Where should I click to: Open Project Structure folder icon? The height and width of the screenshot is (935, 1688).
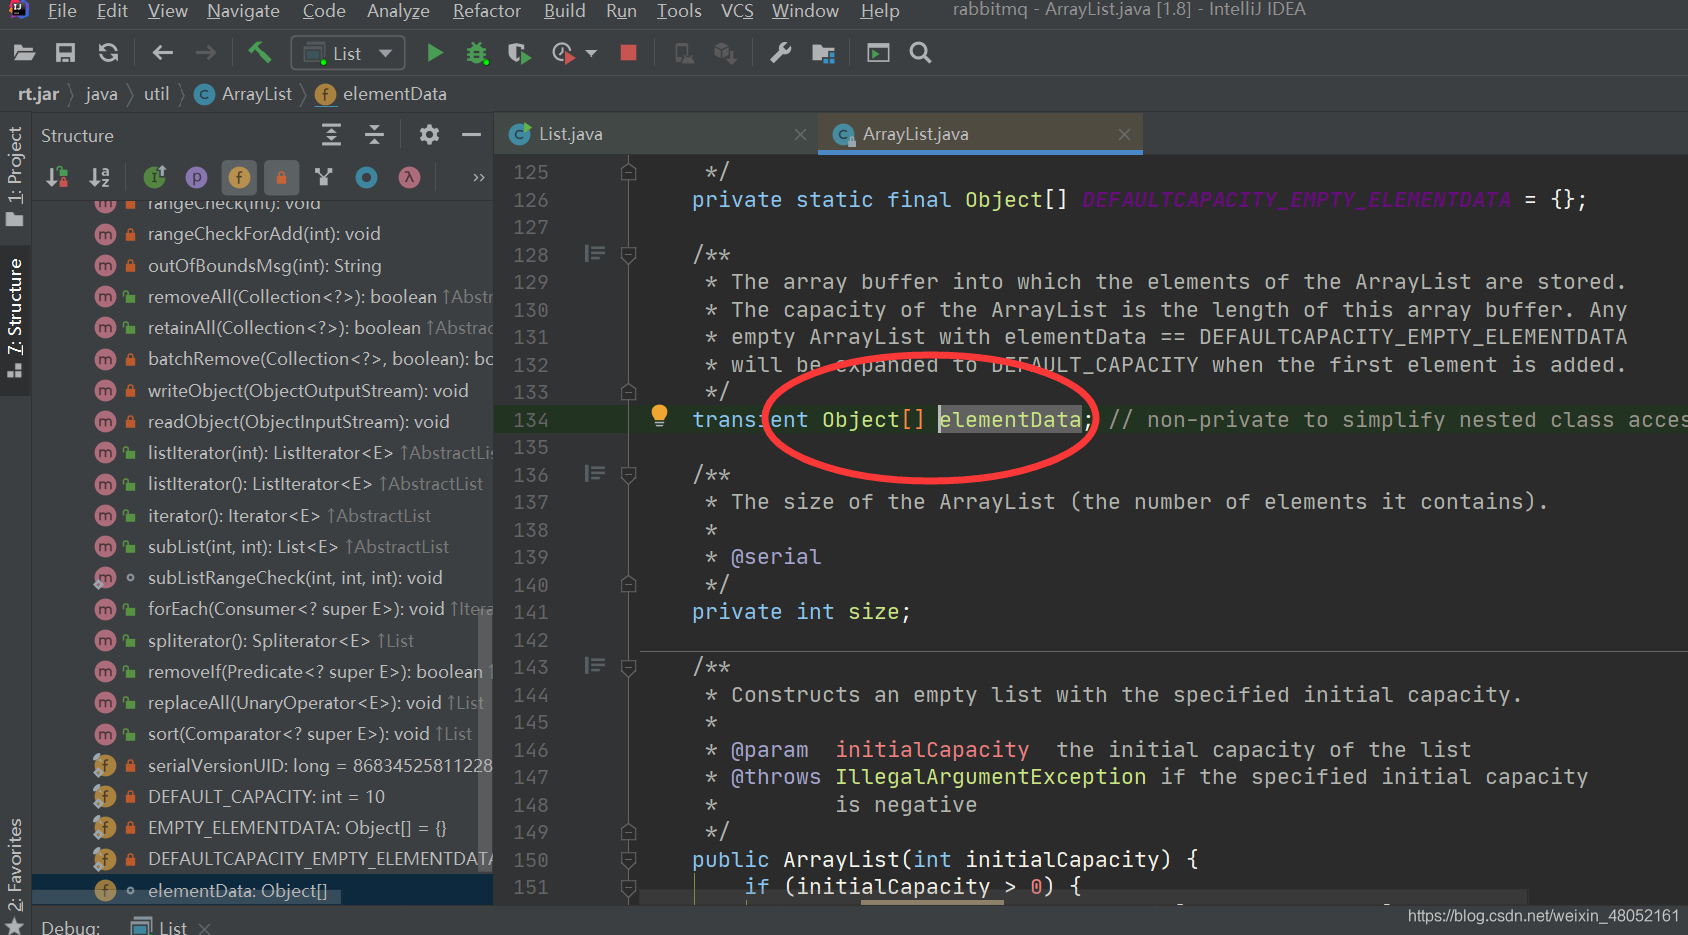pos(823,53)
